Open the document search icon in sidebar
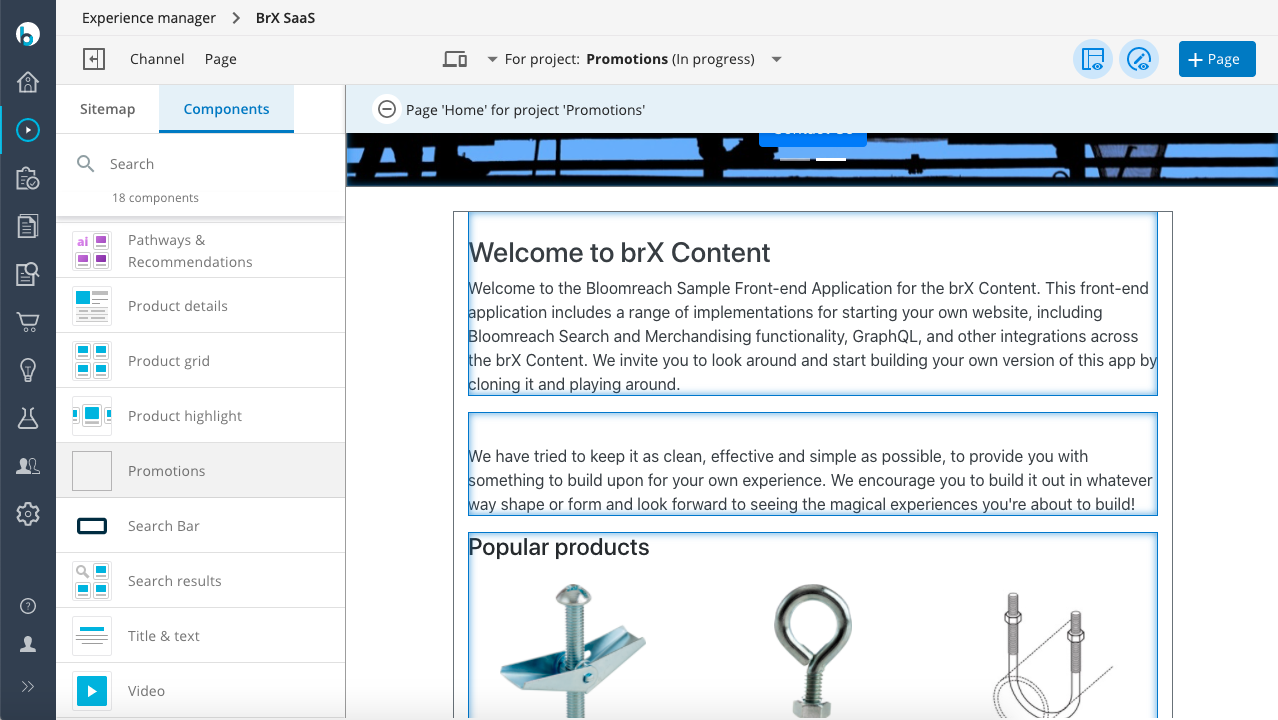Viewport: 1278px width, 720px height. tap(28, 274)
